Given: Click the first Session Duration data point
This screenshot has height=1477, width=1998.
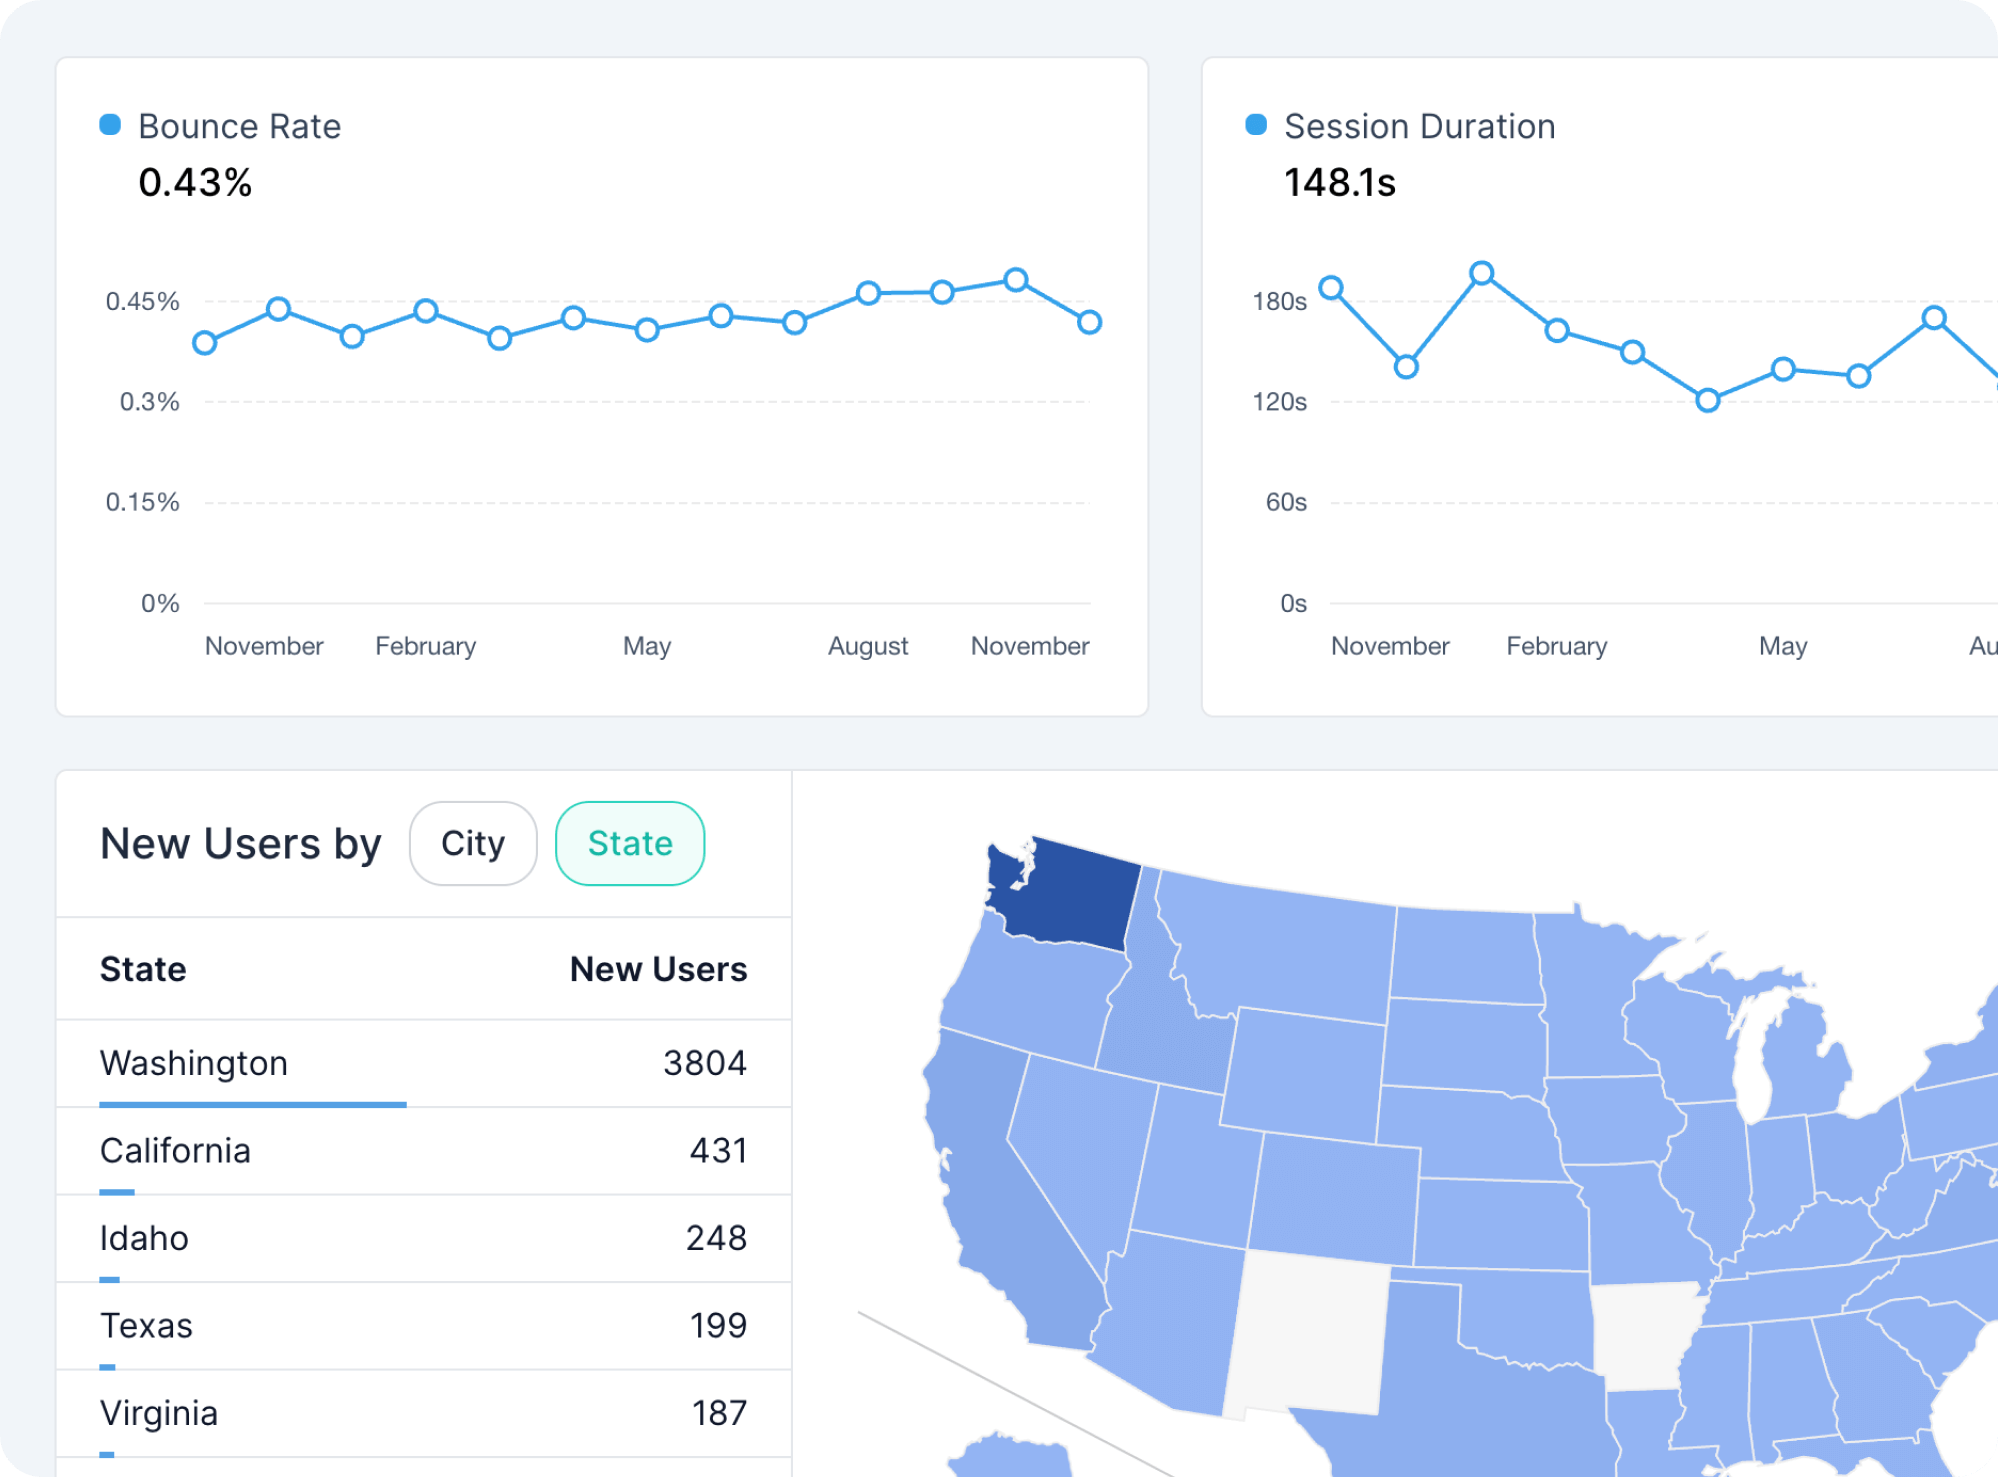Looking at the screenshot, I should (x=1331, y=288).
